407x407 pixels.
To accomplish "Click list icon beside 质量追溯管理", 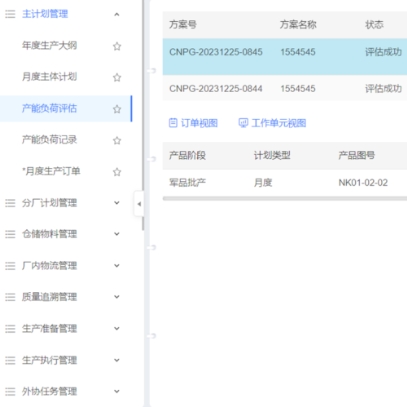I will click(10, 297).
